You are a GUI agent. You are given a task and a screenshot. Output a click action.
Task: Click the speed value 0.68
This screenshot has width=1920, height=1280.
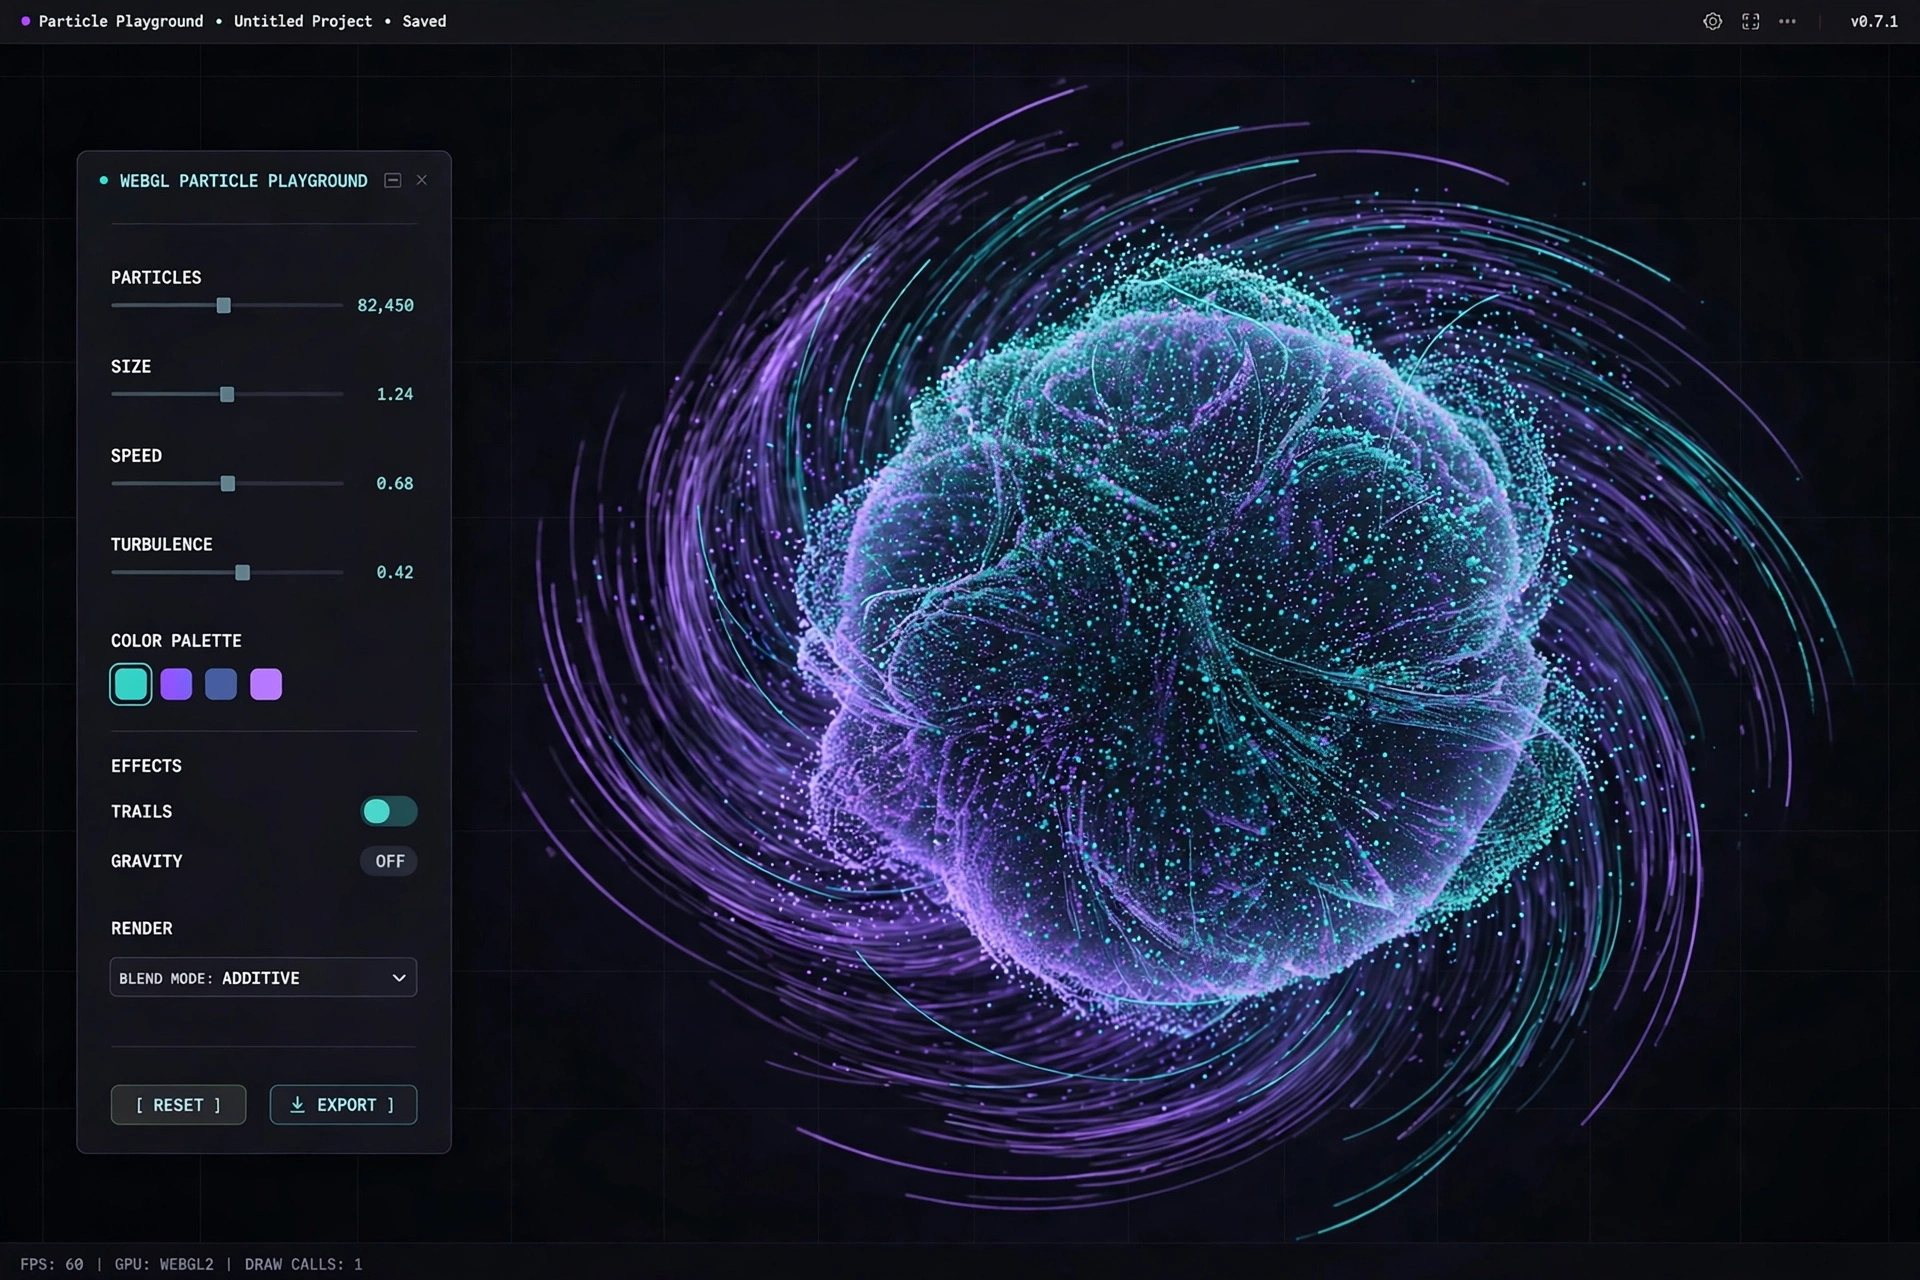tap(395, 483)
